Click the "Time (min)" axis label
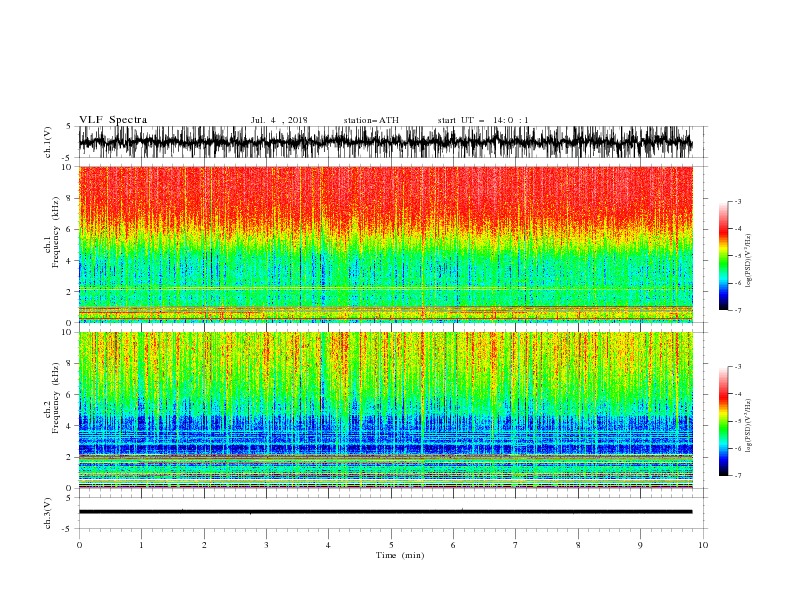 400,555
